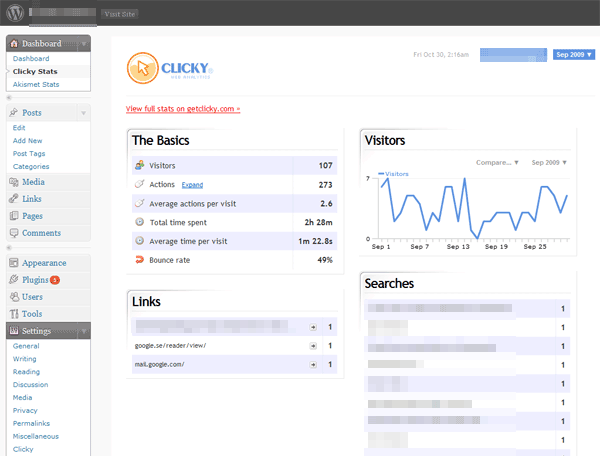600x456 pixels.
Task: Open Add New under Posts
Action: pos(28,141)
